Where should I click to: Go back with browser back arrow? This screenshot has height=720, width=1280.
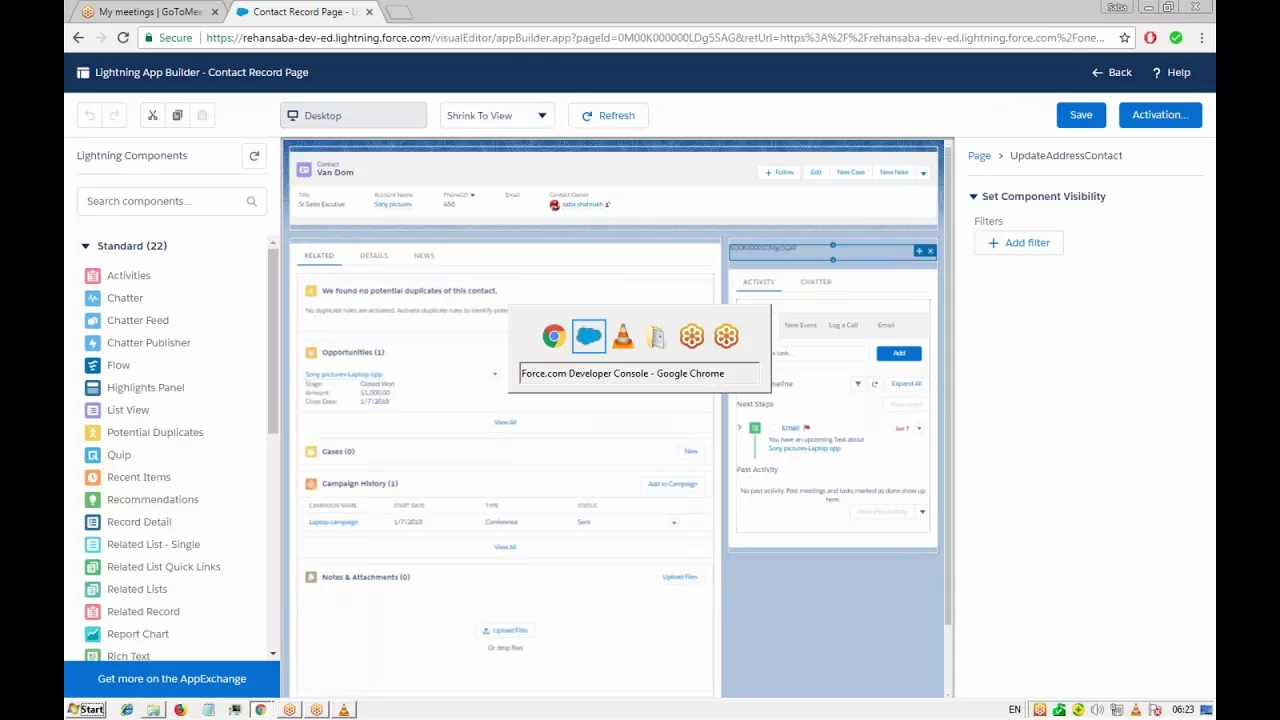click(79, 38)
